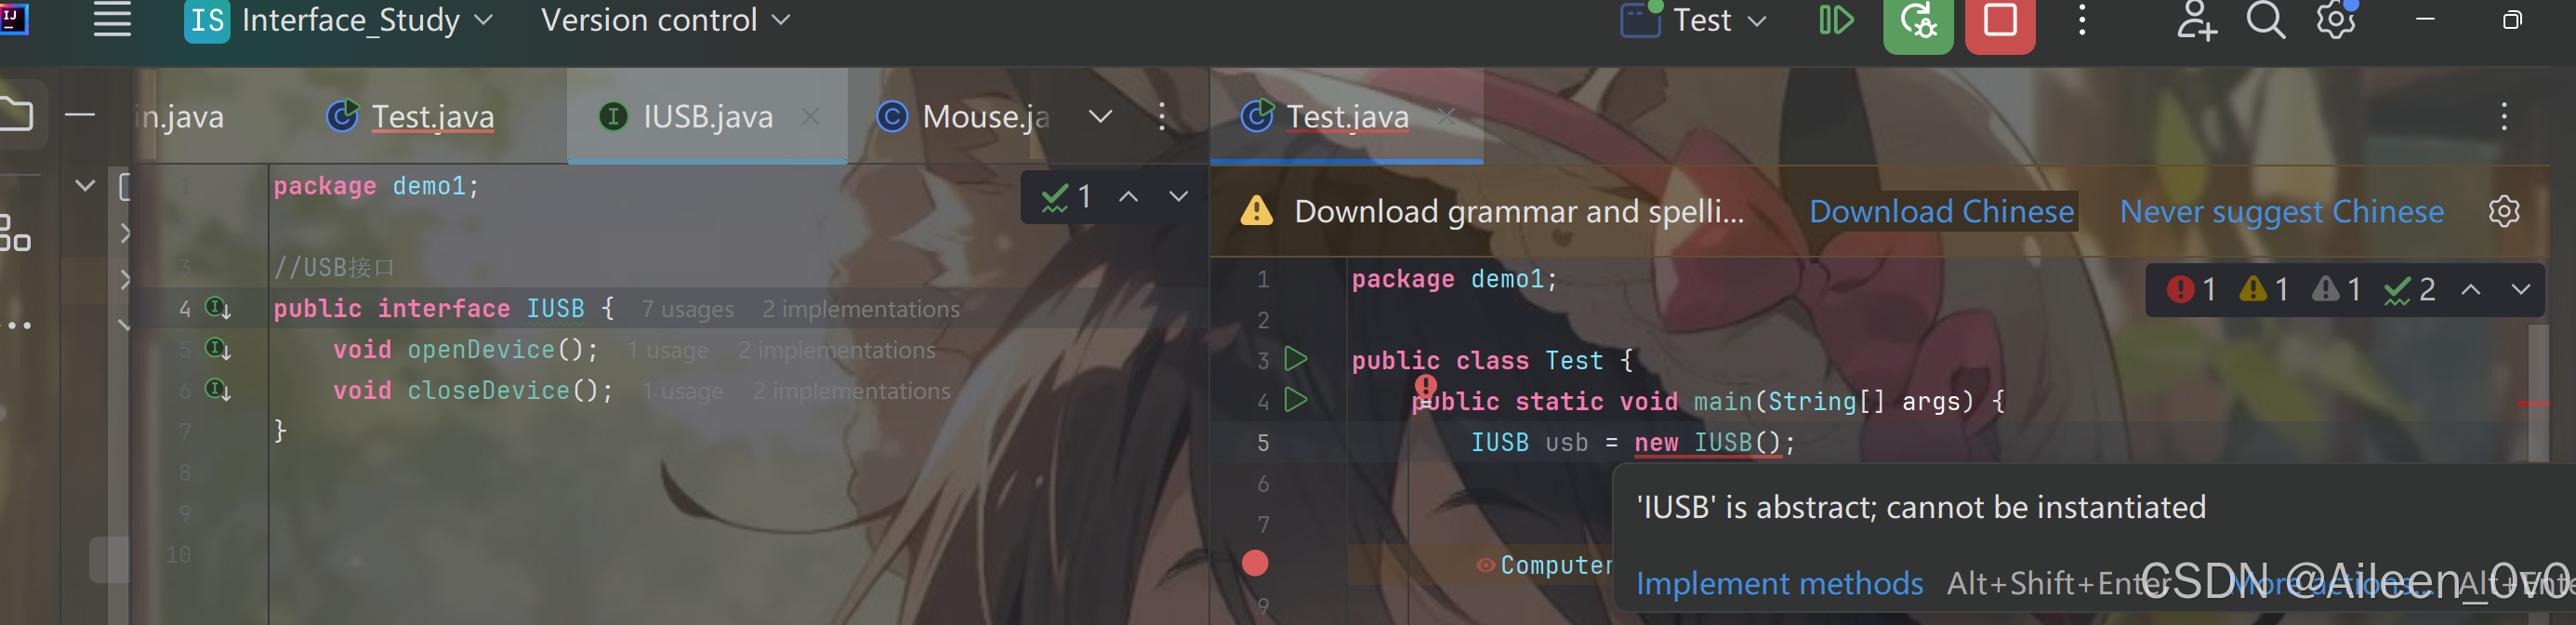Open grammar notification settings gear
The height and width of the screenshot is (625, 2576).
pos(2504,212)
